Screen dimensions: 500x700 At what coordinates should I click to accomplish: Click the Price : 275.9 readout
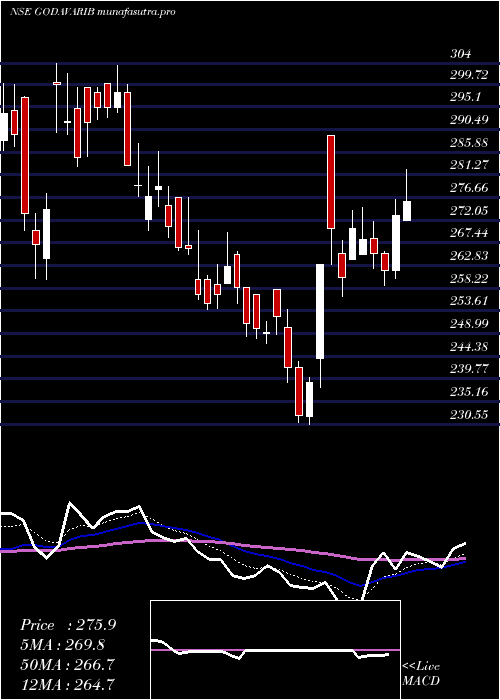[68, 625]
